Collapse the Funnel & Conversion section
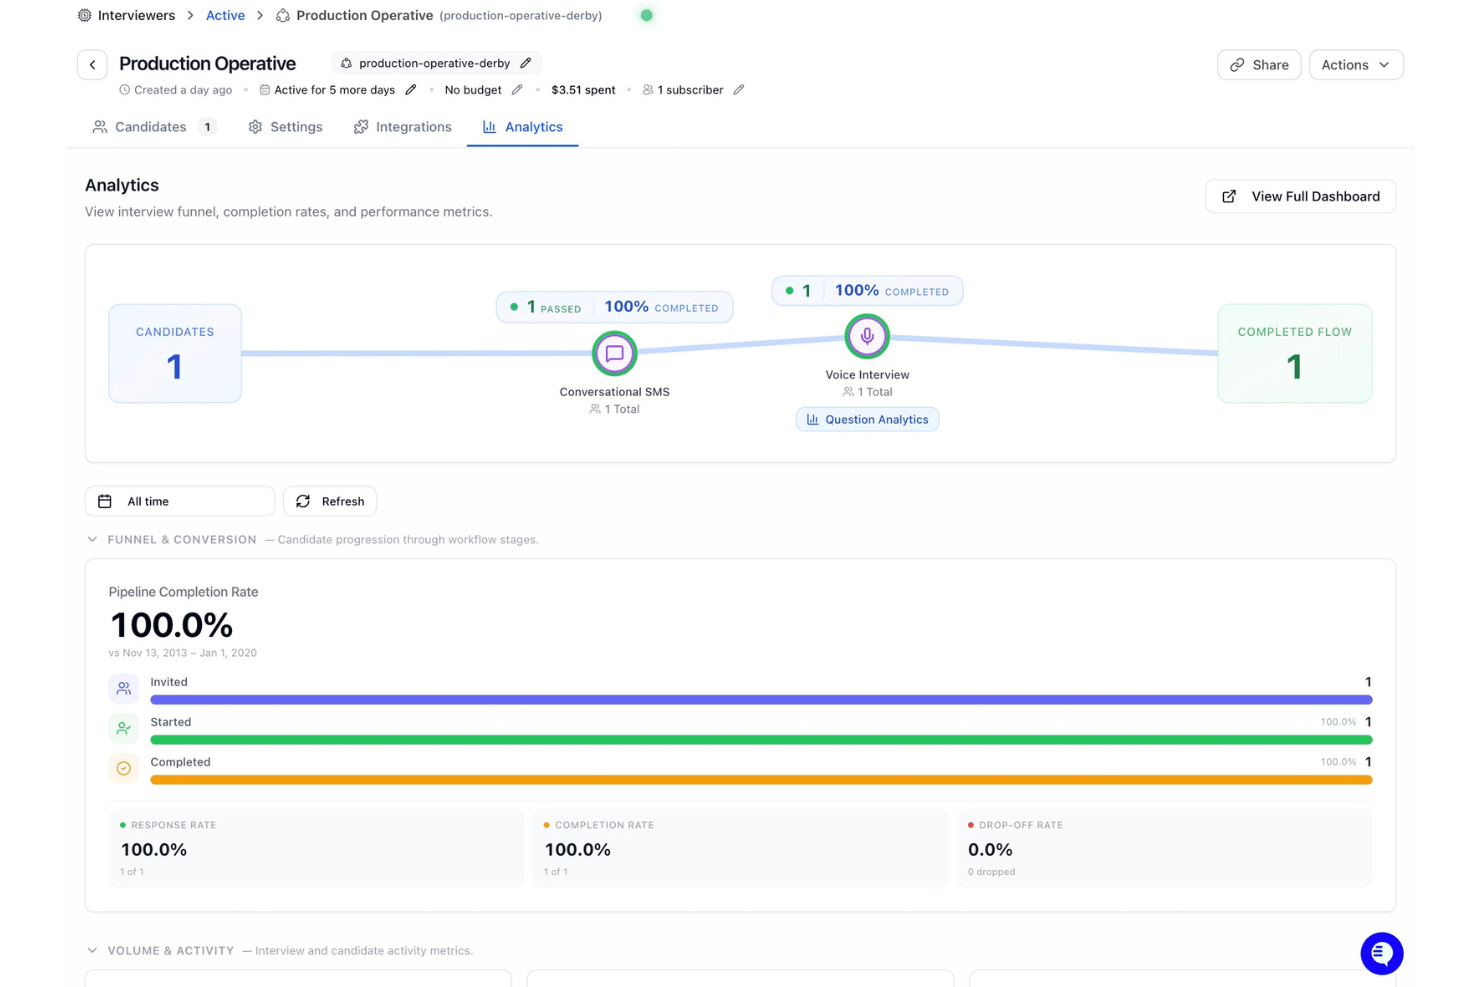1480x987 pixels. coord(92,540)
